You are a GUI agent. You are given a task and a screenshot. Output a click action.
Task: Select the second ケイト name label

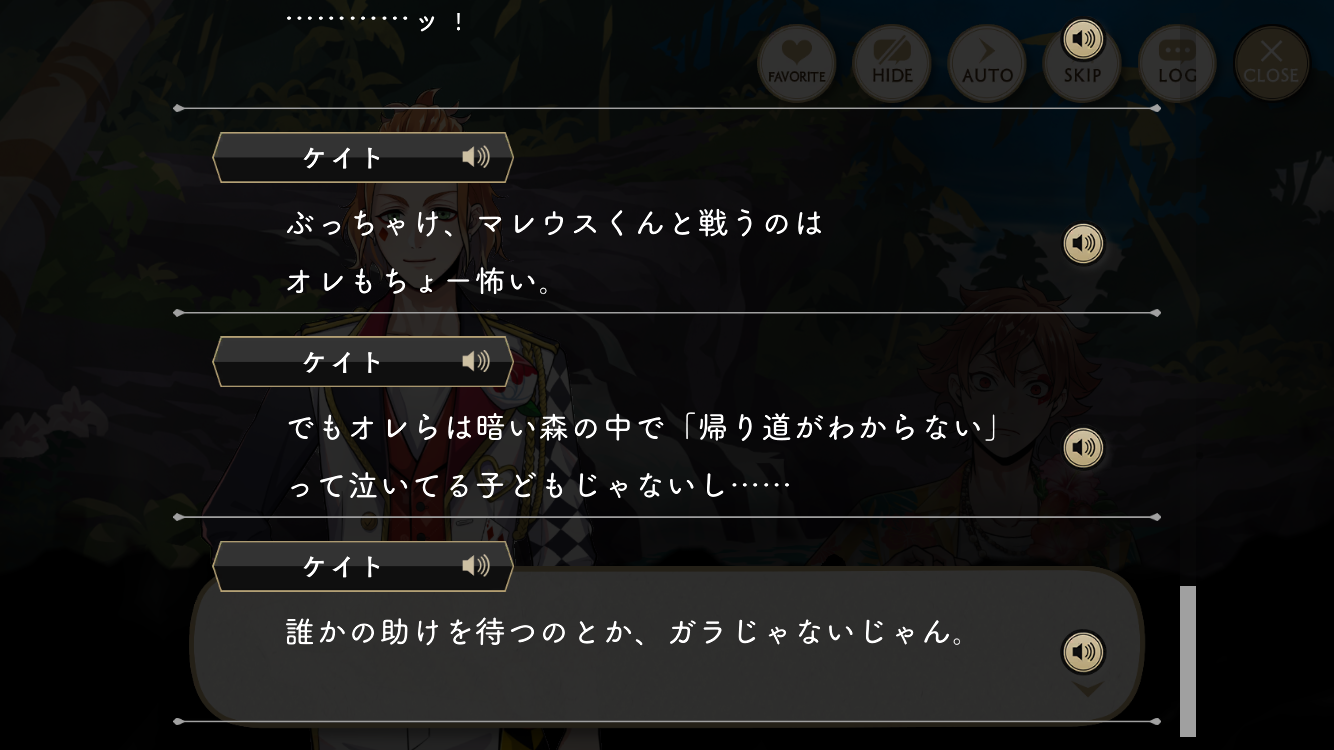pos(343,361)
